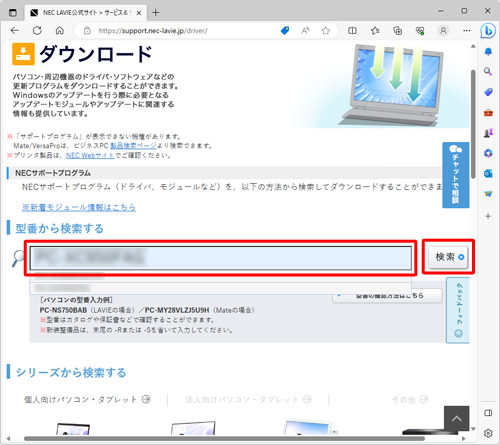The image size is (500, 445).
Task: Open tab actions menu icon
Action: (13, 13)
